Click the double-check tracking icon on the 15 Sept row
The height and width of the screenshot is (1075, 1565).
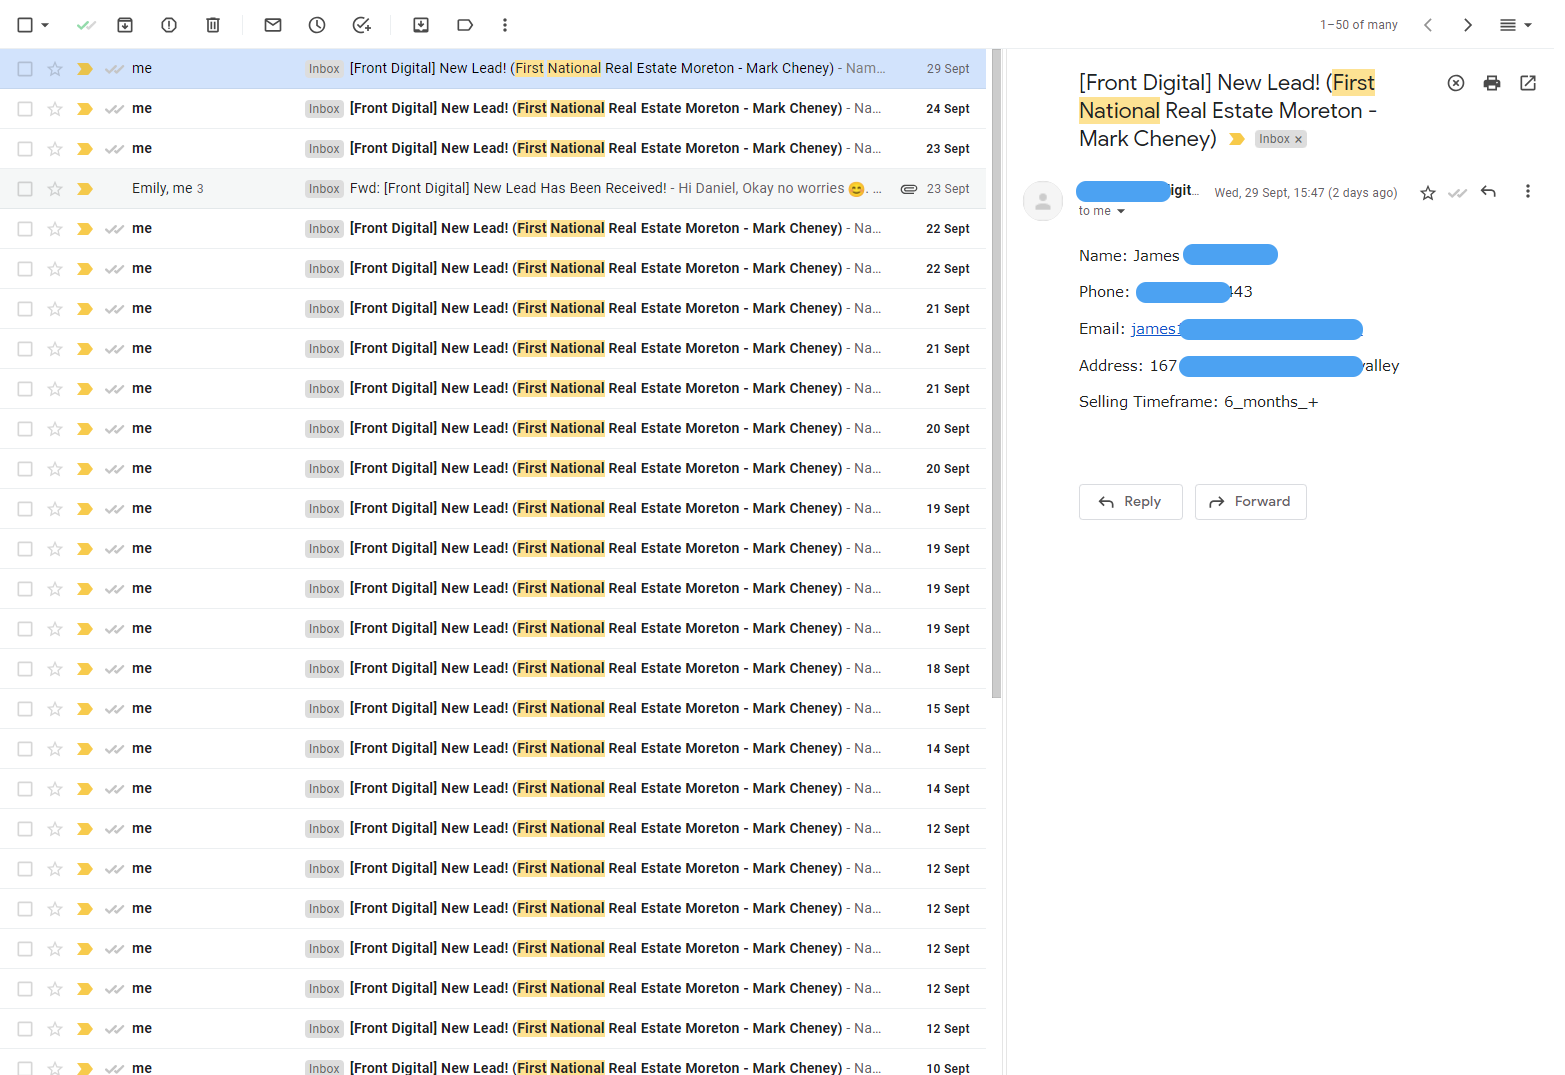tap(115, 709)
